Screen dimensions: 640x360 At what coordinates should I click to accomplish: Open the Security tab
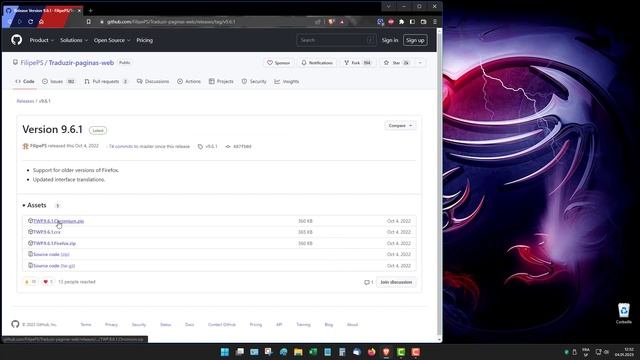[x=254, y=81]
